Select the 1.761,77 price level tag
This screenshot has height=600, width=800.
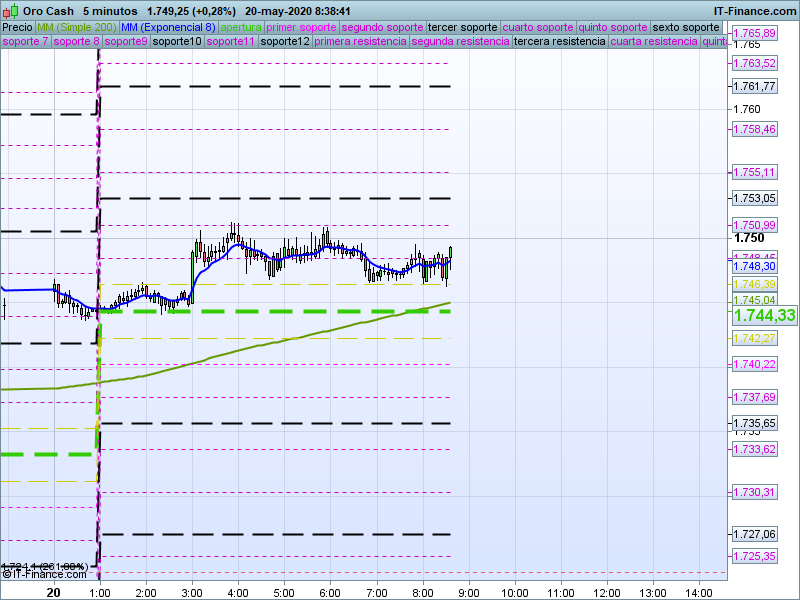(754, 86)
